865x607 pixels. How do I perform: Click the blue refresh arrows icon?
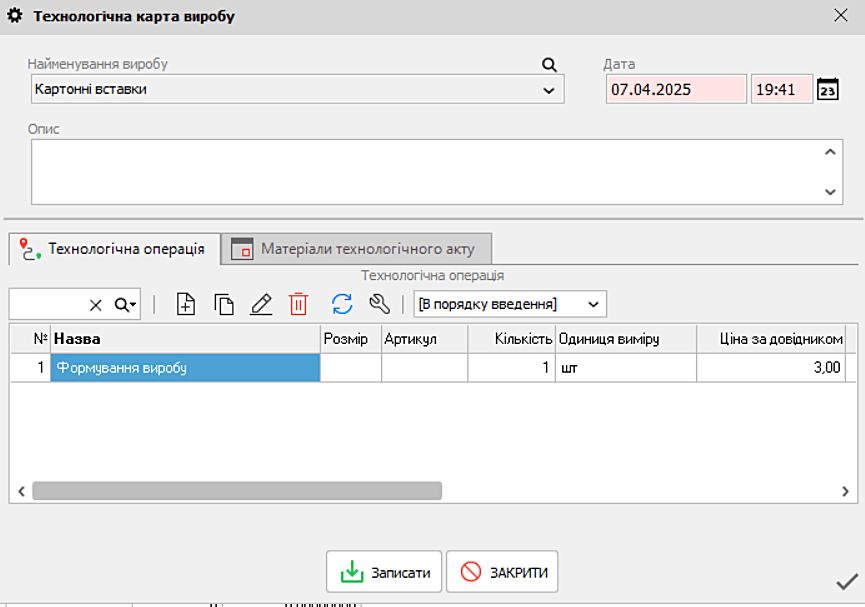(342, 304)
